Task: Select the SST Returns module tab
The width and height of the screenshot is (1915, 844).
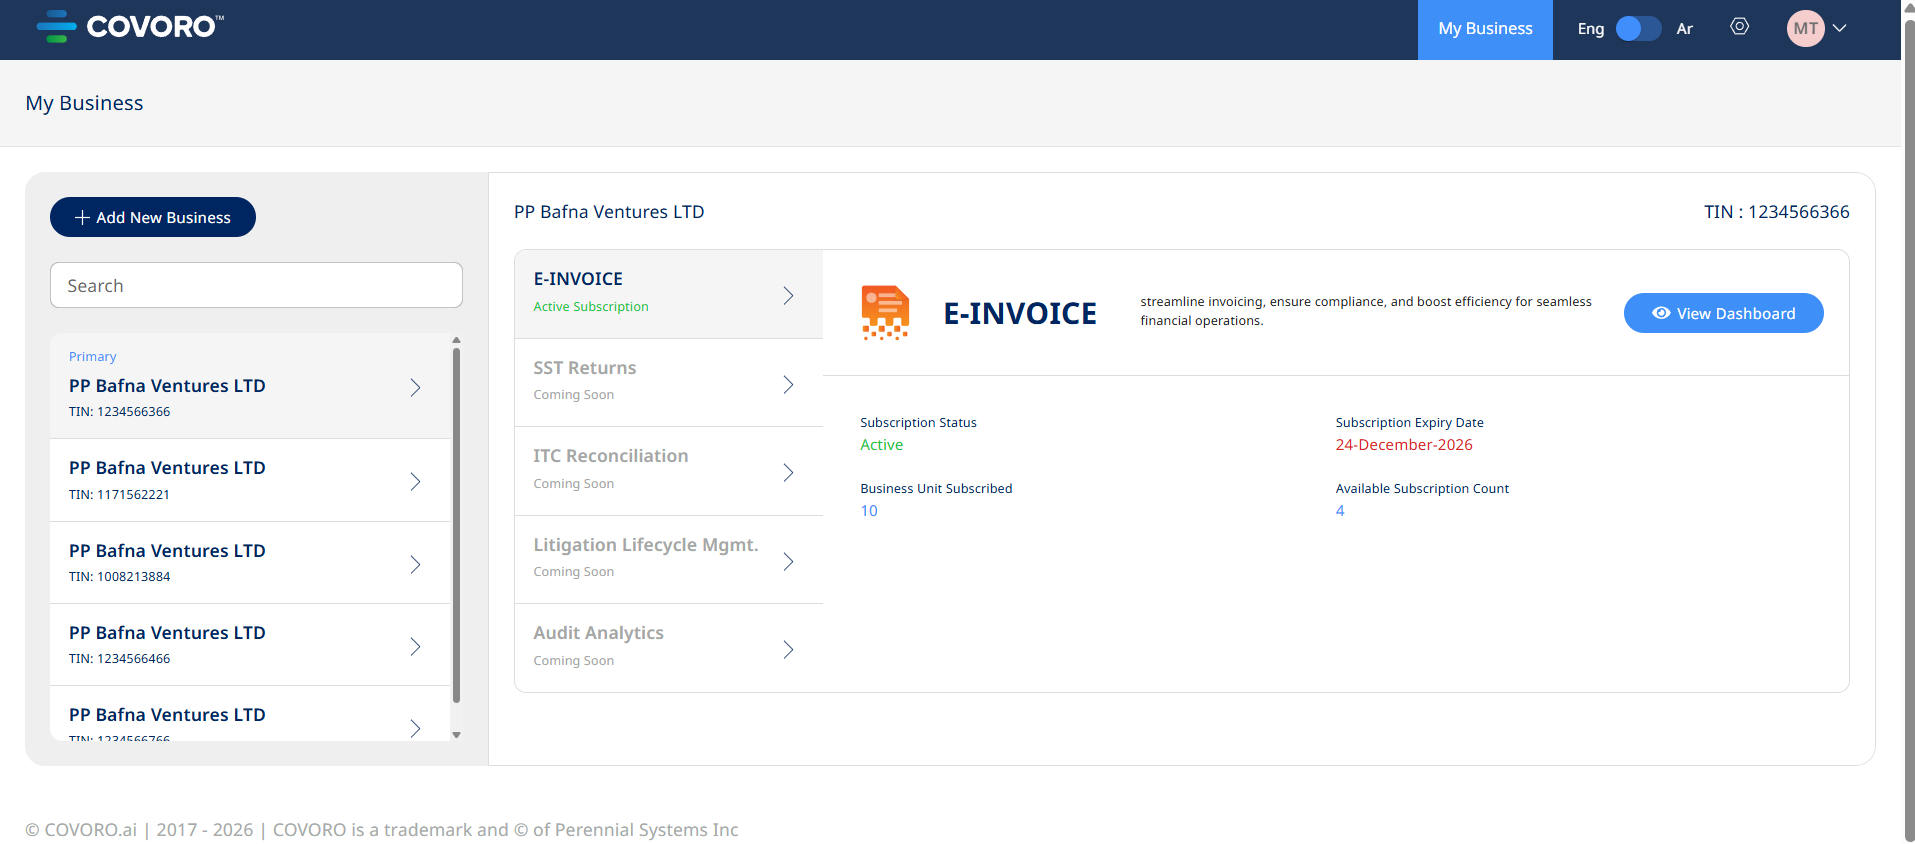Action: (668, 383)
